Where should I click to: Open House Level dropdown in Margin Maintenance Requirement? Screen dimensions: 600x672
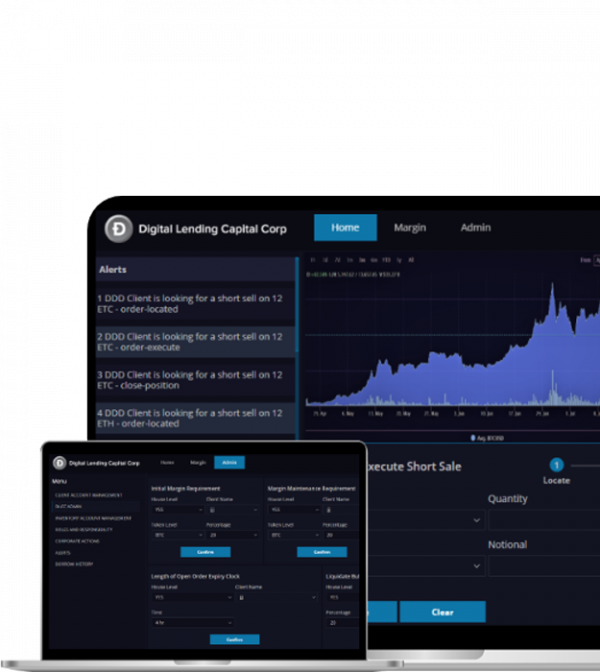click(x=294, y=510)
